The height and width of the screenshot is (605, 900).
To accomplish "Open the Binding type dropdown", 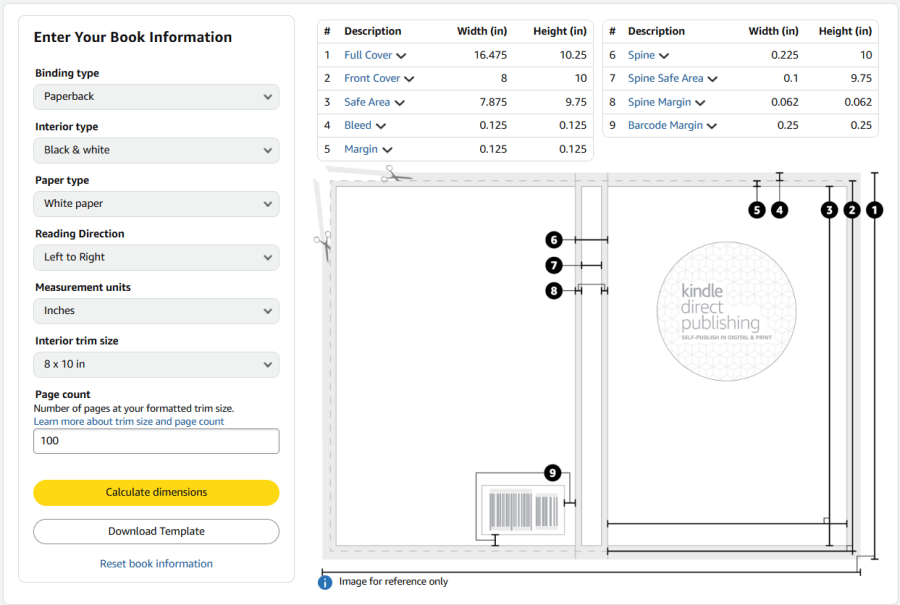I will coord(156,97).
